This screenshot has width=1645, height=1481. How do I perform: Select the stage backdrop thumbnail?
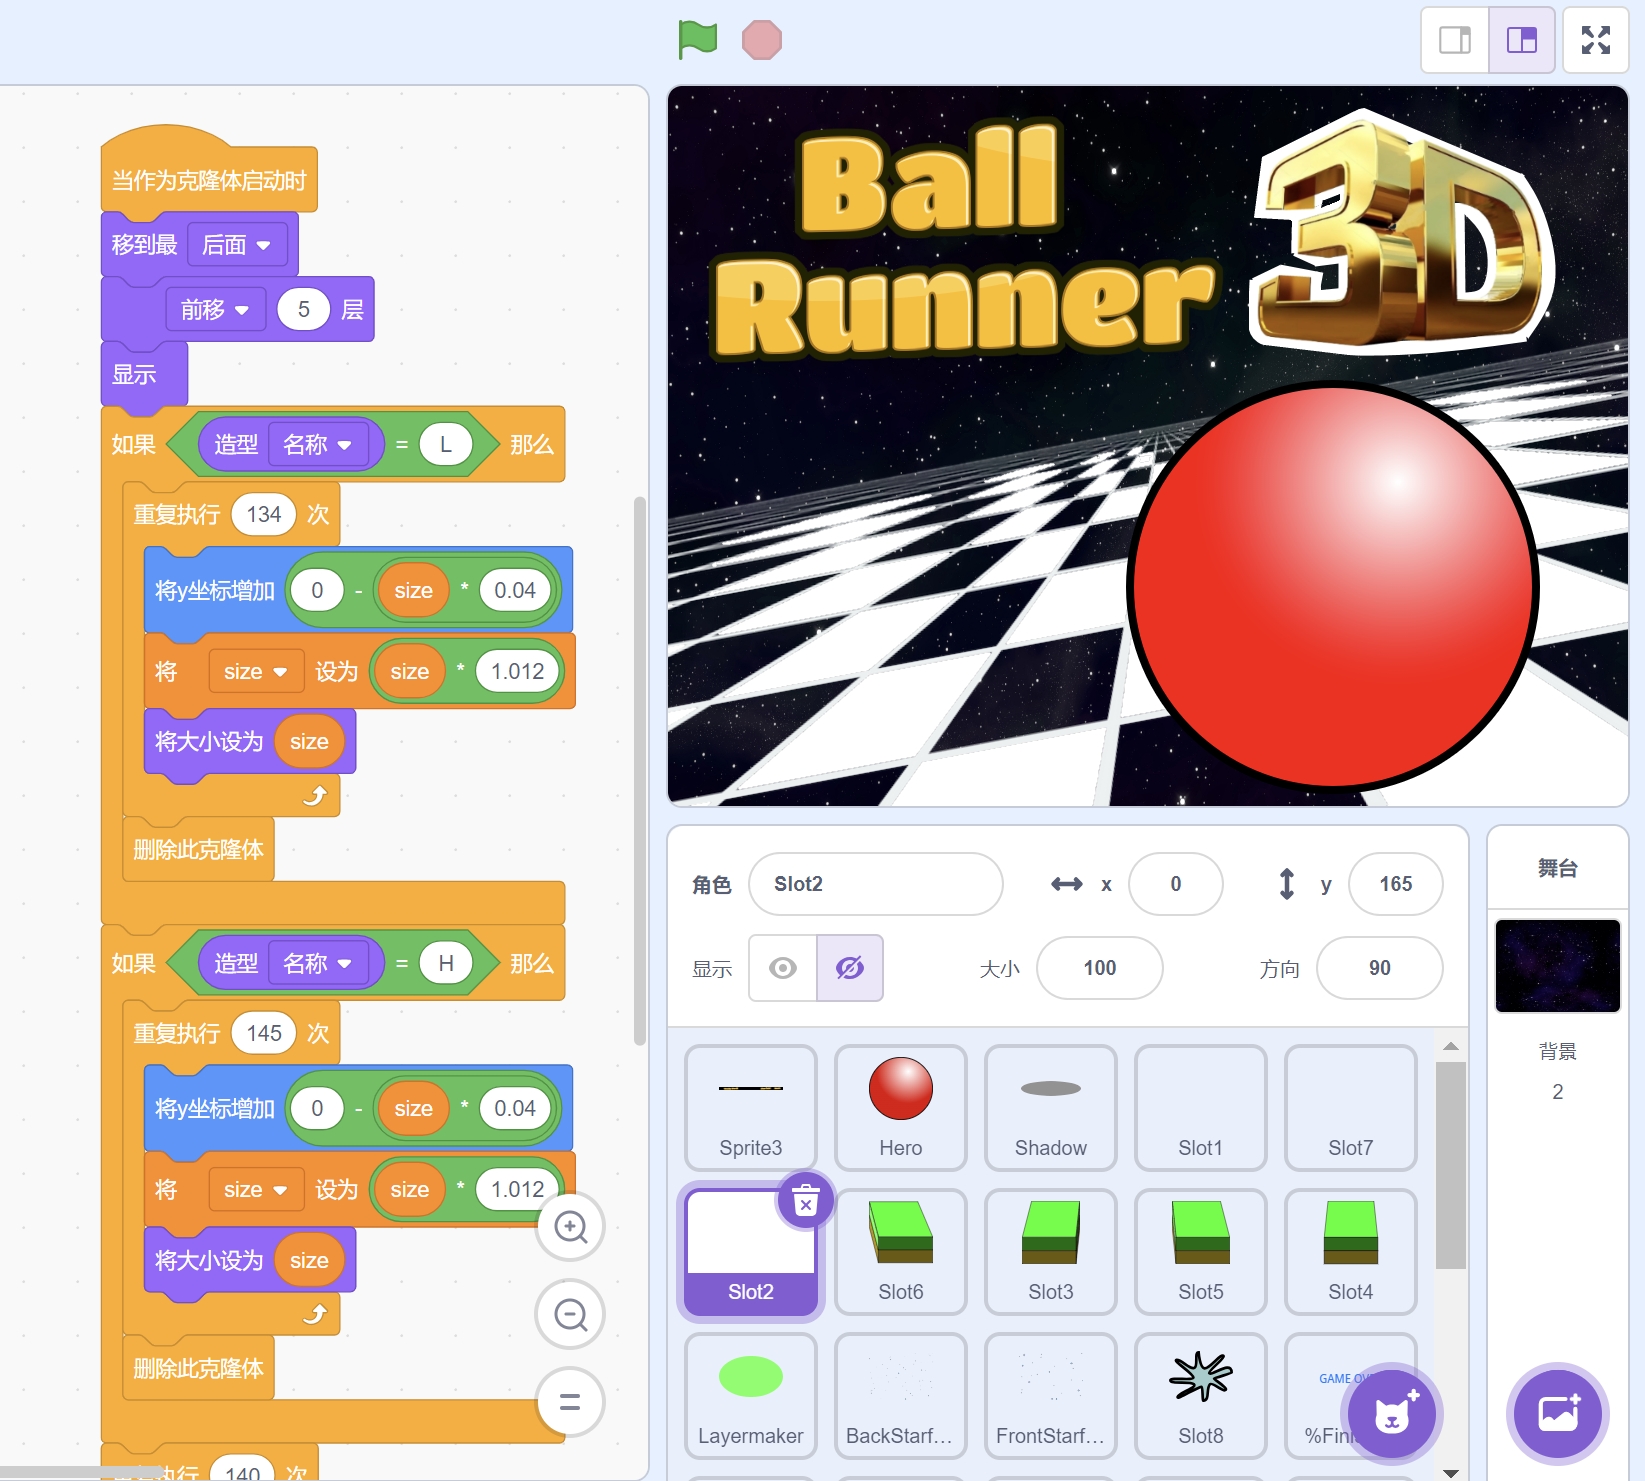(x=1557, y=966)
